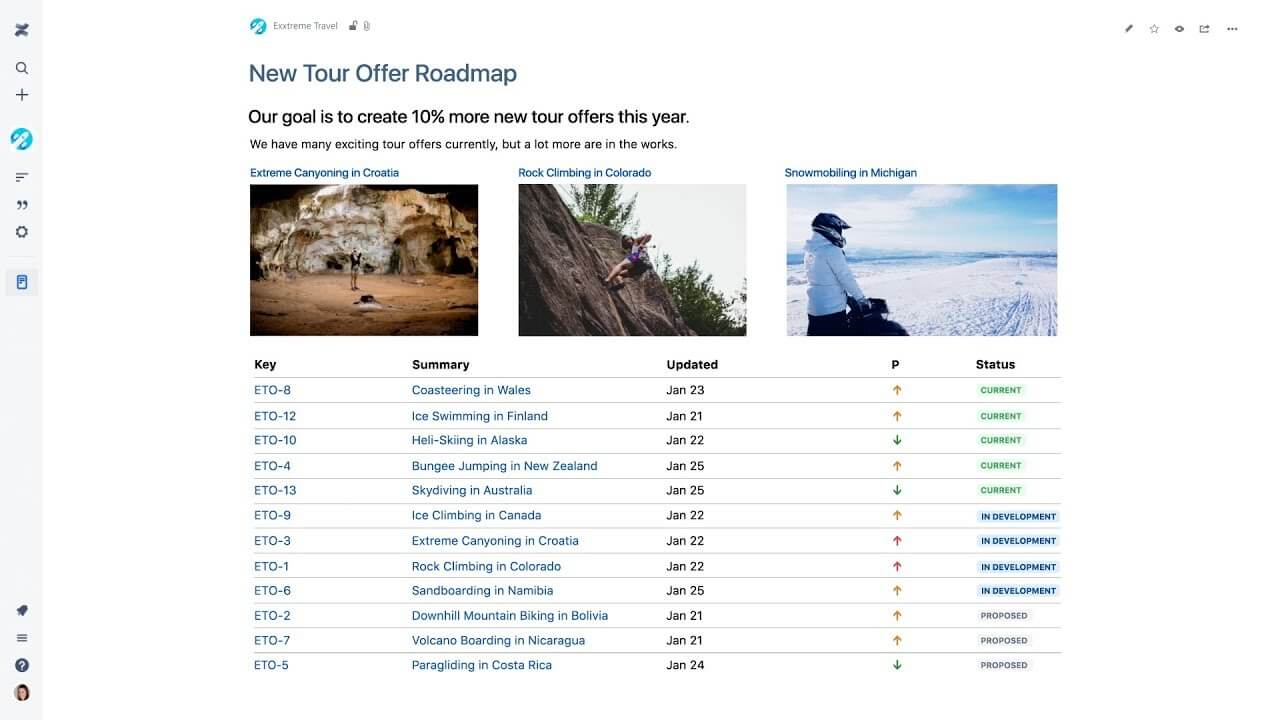1280x720 pixels.
Task: Click the plus create icon
Action: pyautogui.click(x=22, y=95)
